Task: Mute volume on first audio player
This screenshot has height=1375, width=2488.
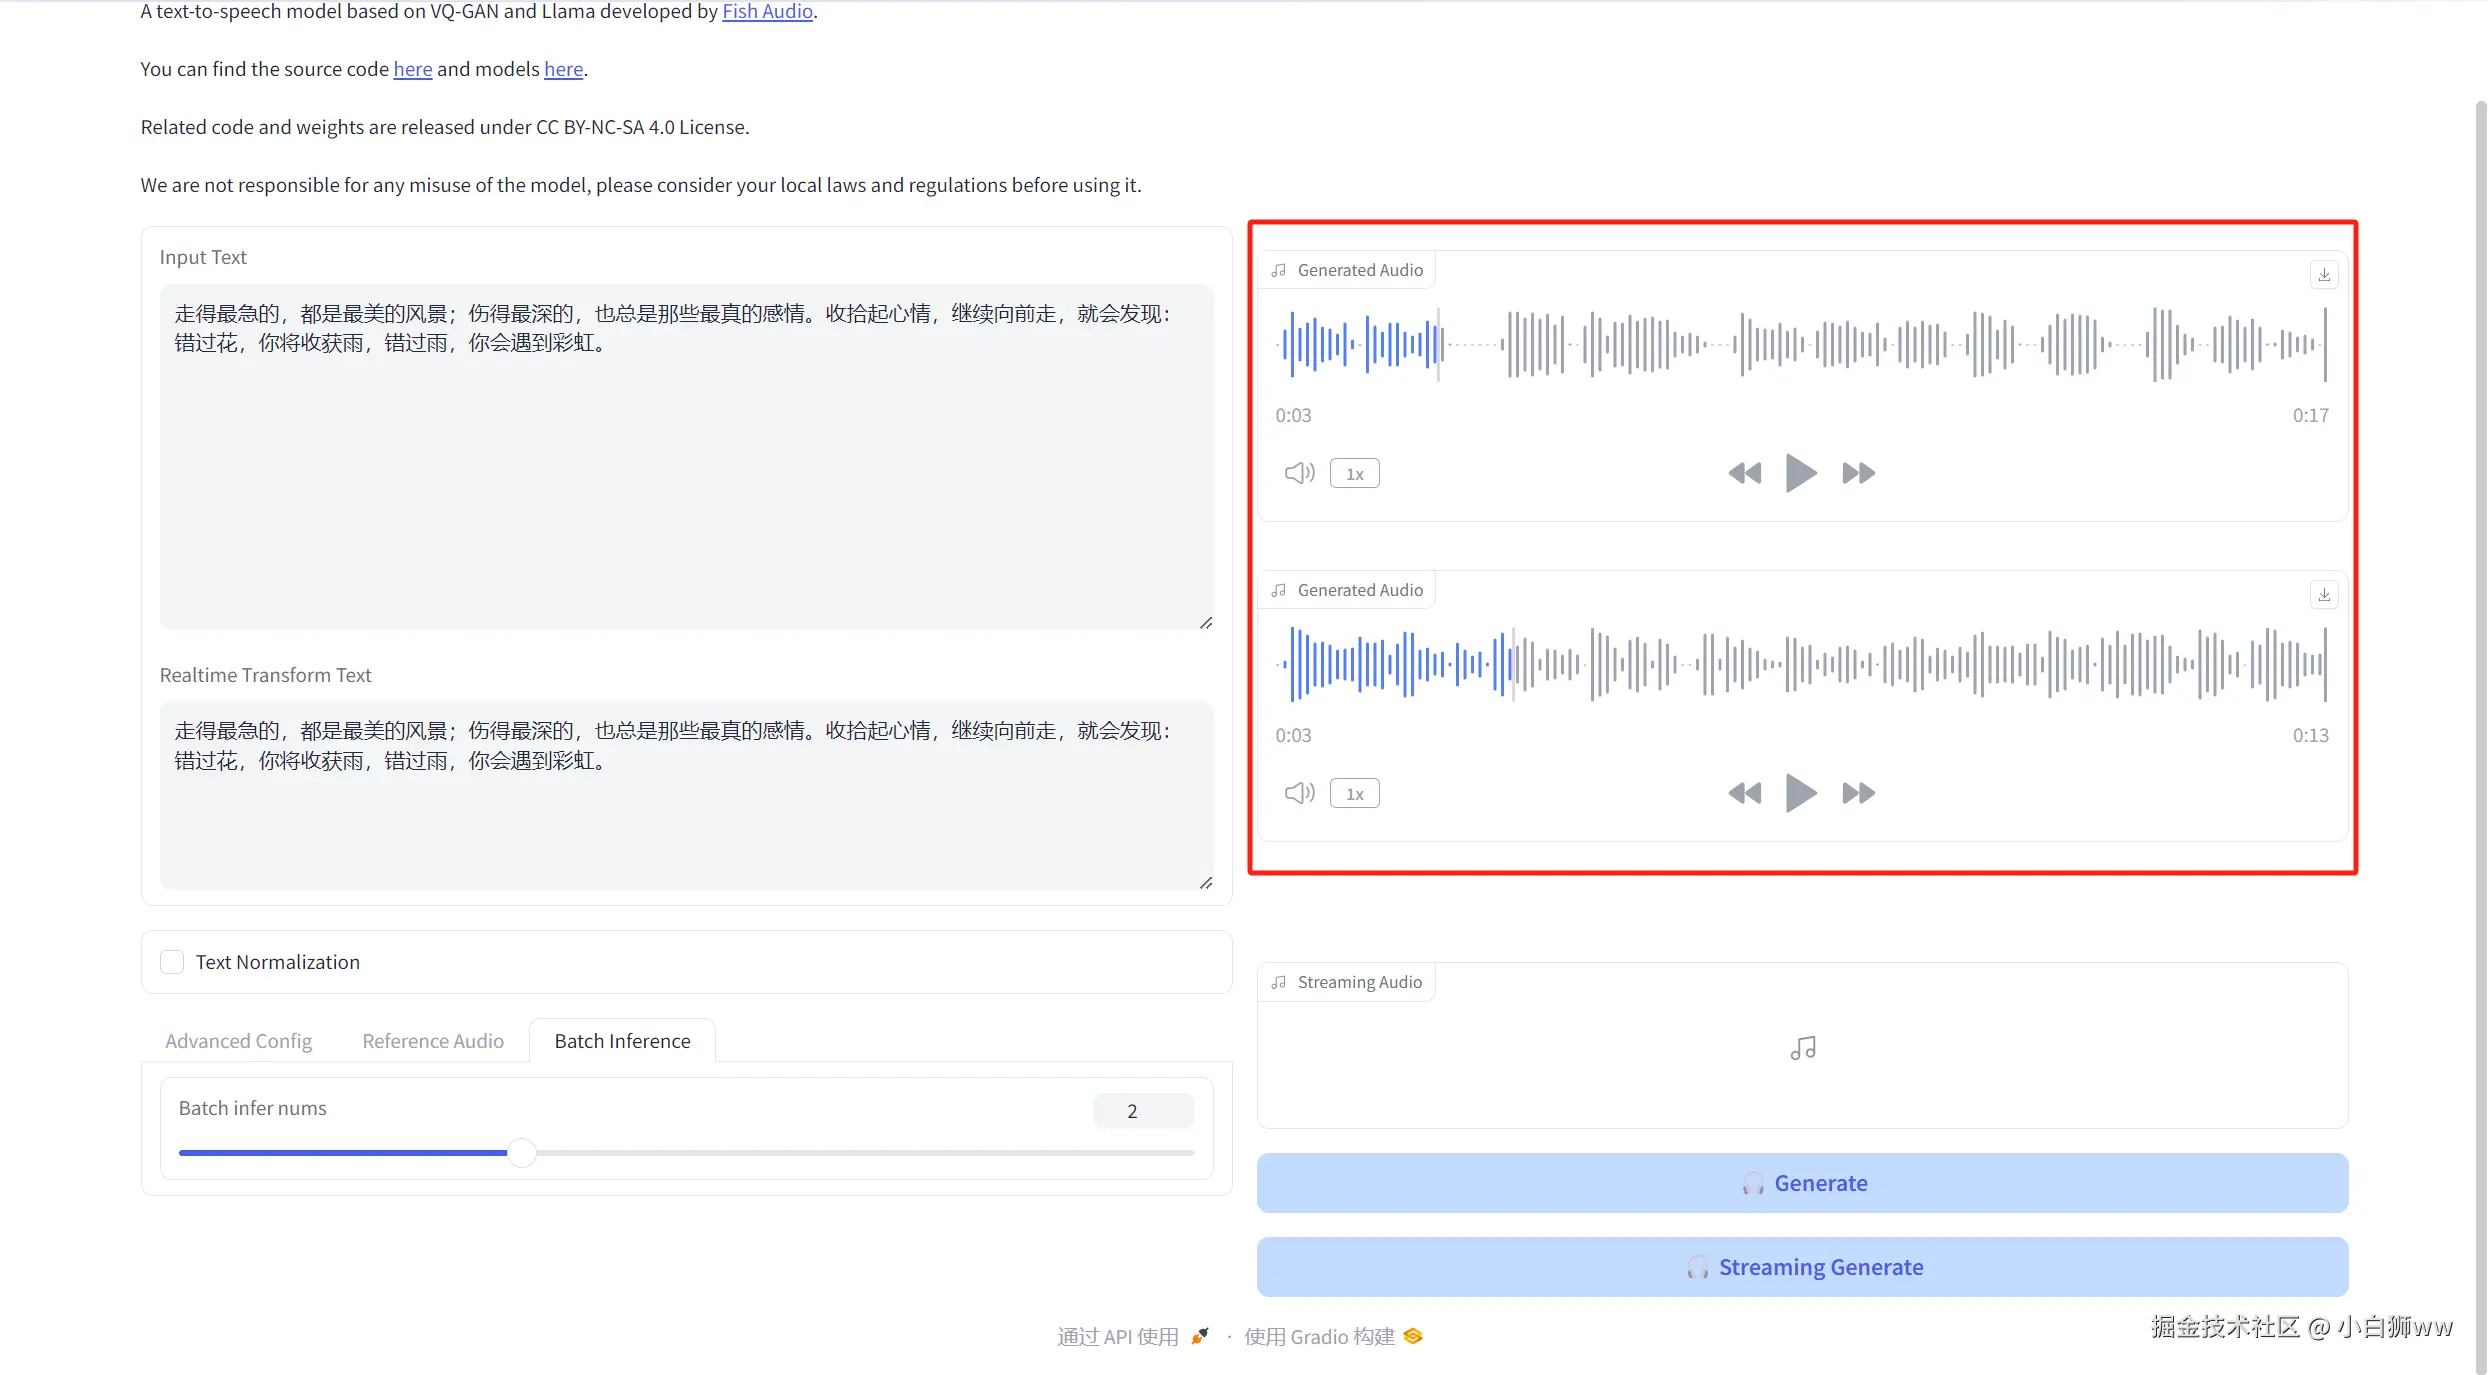Action: coord(1299,473)
